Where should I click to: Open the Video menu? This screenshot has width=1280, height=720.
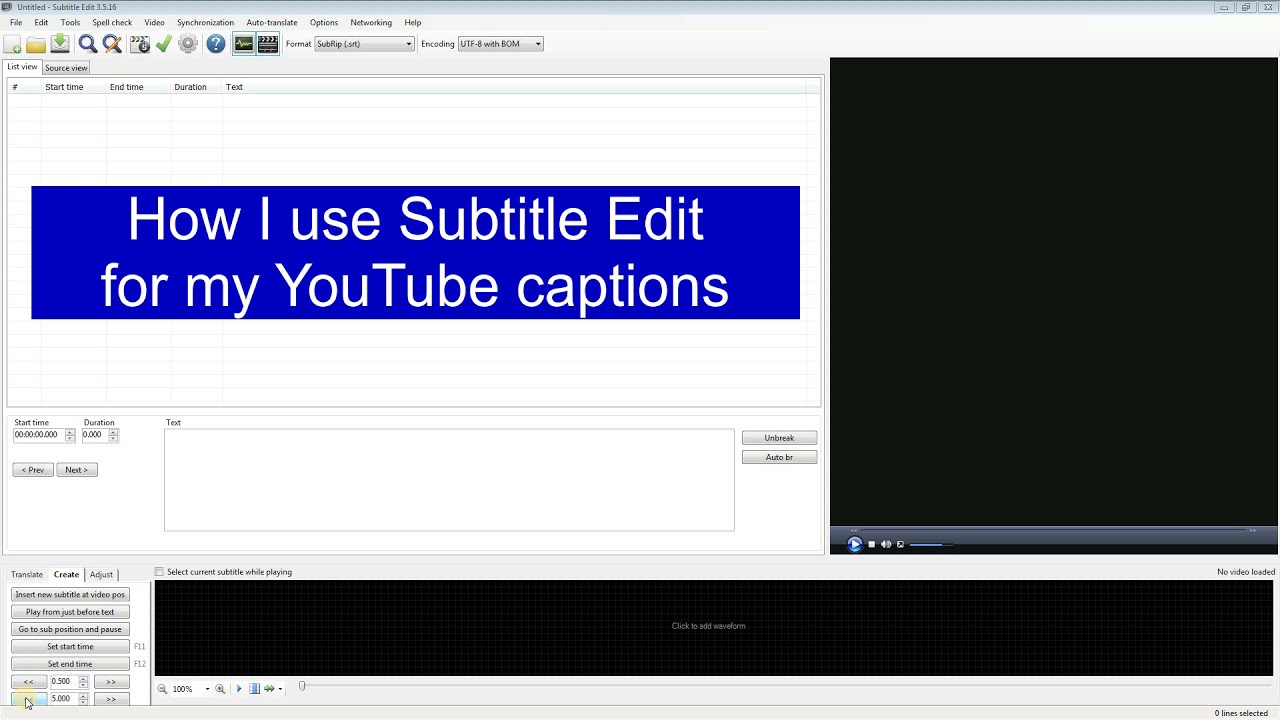pos(154,22)
